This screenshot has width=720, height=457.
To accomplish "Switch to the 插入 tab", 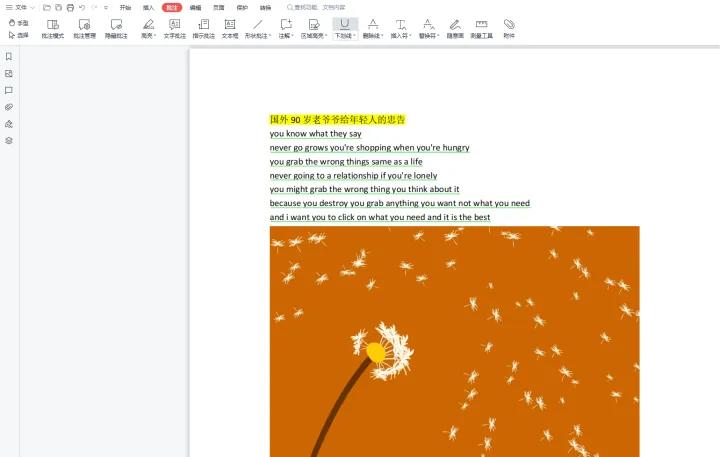I will [x=148, y=7].
